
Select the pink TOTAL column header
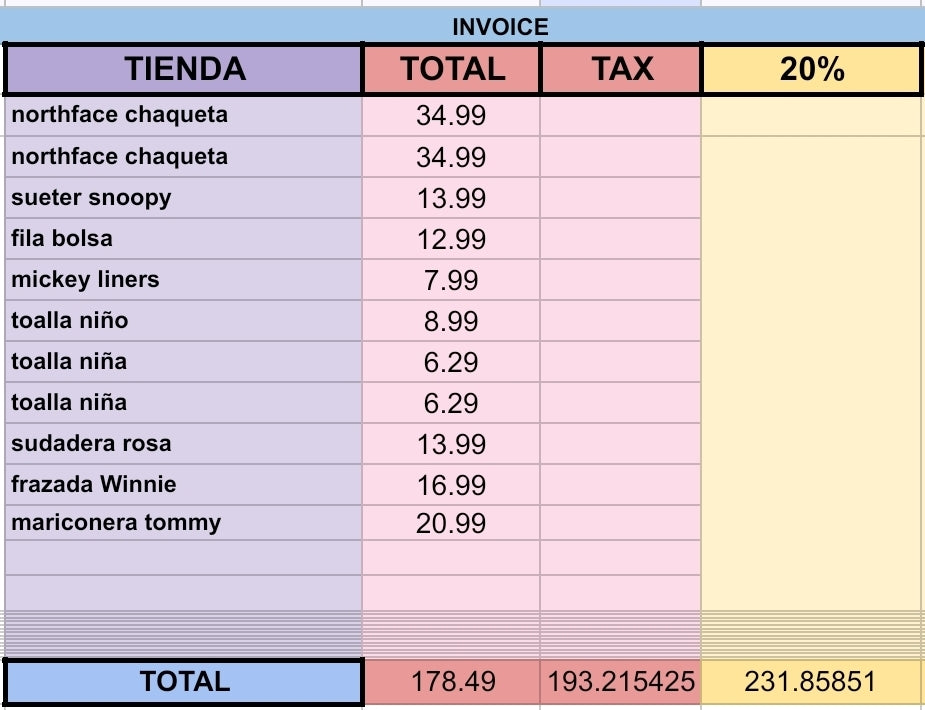(452, 69)
